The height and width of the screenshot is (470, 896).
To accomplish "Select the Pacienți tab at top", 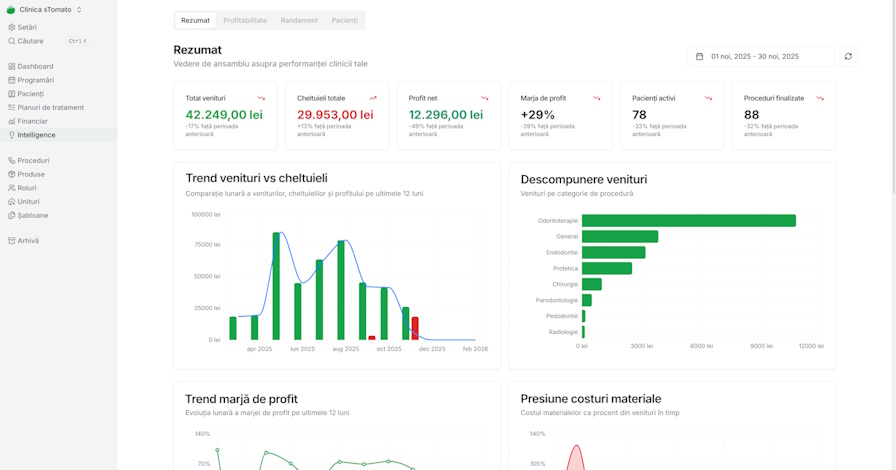I will coord(344,20).
